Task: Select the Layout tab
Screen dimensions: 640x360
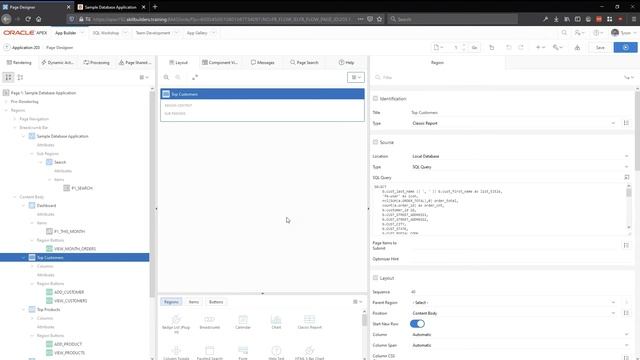Action: point(178,62)
